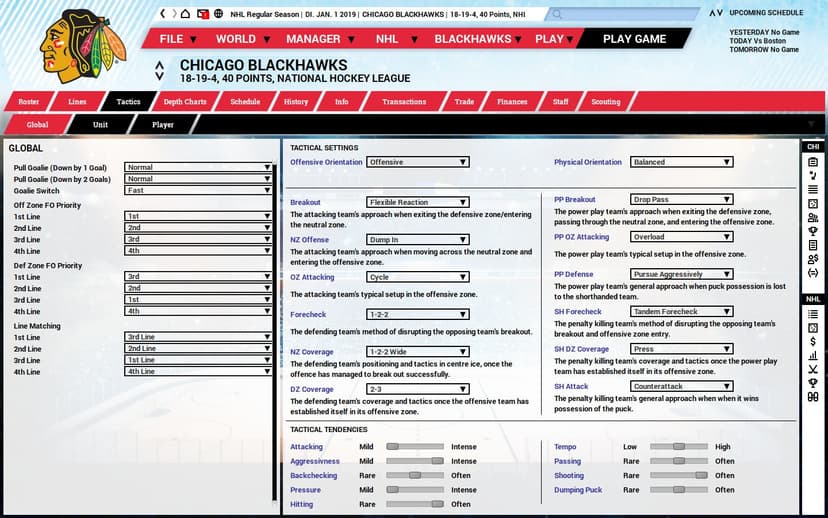This screenshot has height=518, width=828.
Task: Open NHL bar chart statistics icon
Action: click(x=813, y=355)
